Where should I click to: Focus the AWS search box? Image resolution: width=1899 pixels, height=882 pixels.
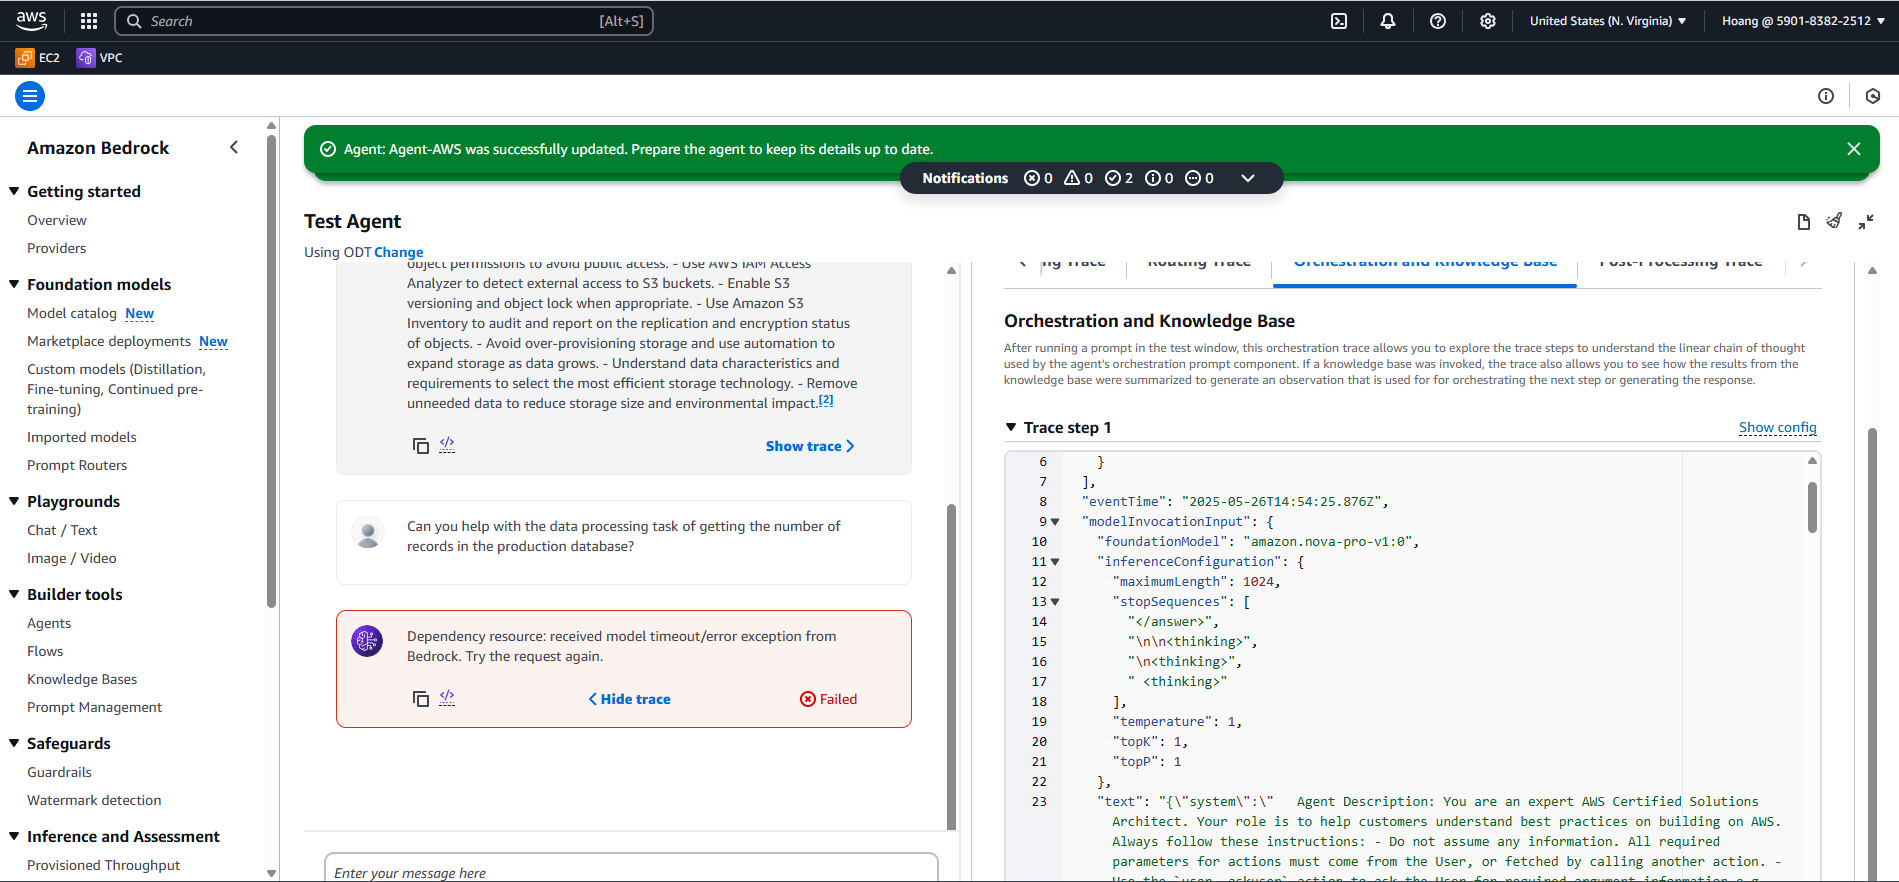(384, 21)
